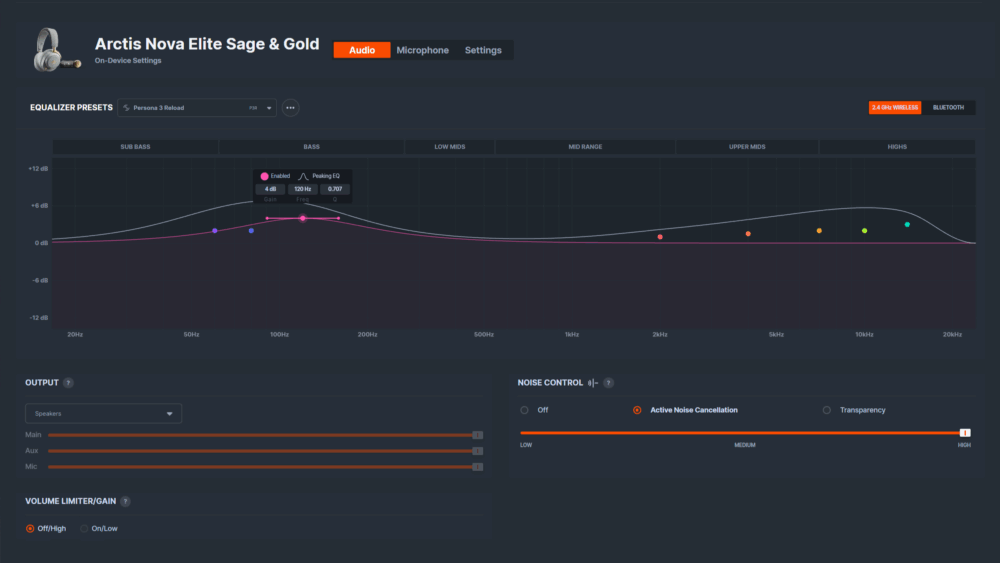
Task: Click the noise cancellation level slider handle
Action: (x=965, y=433)
